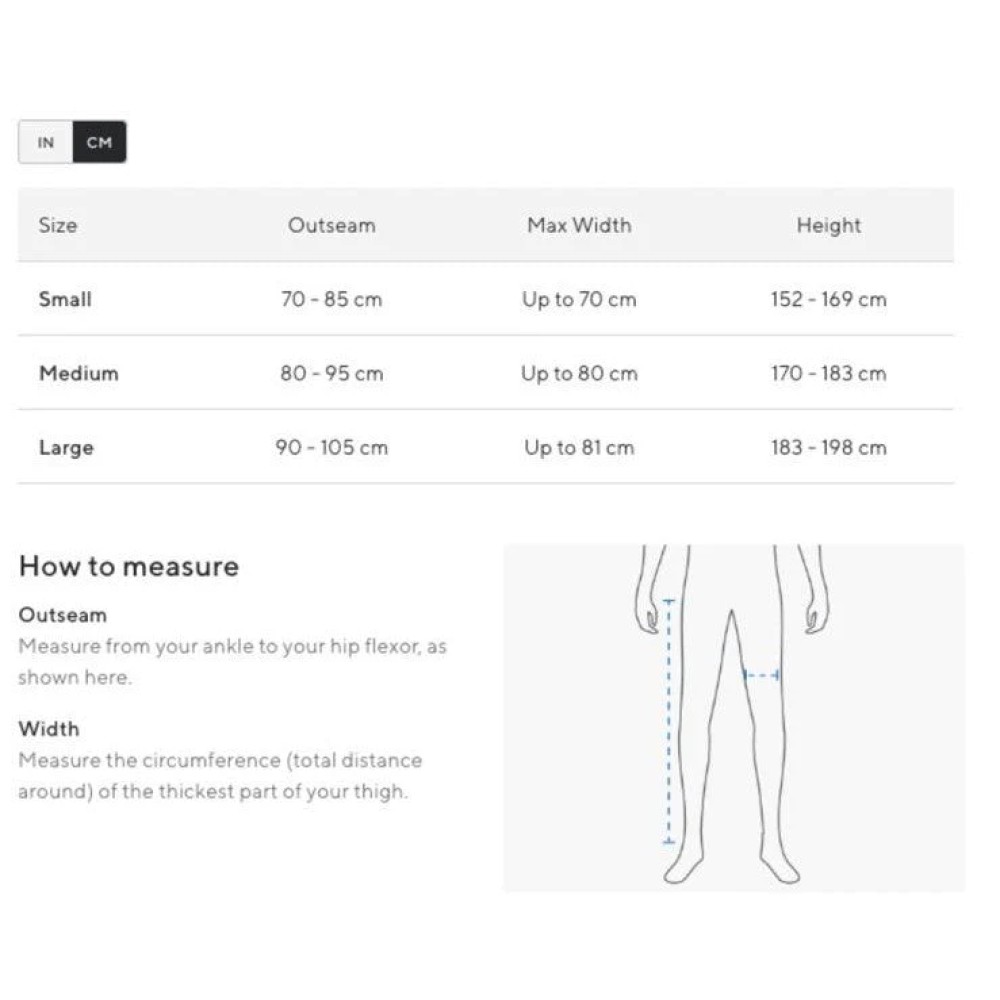Select the CM unit option
The height and width of the screenshot is (1000, 1000).
pos(99,142)
